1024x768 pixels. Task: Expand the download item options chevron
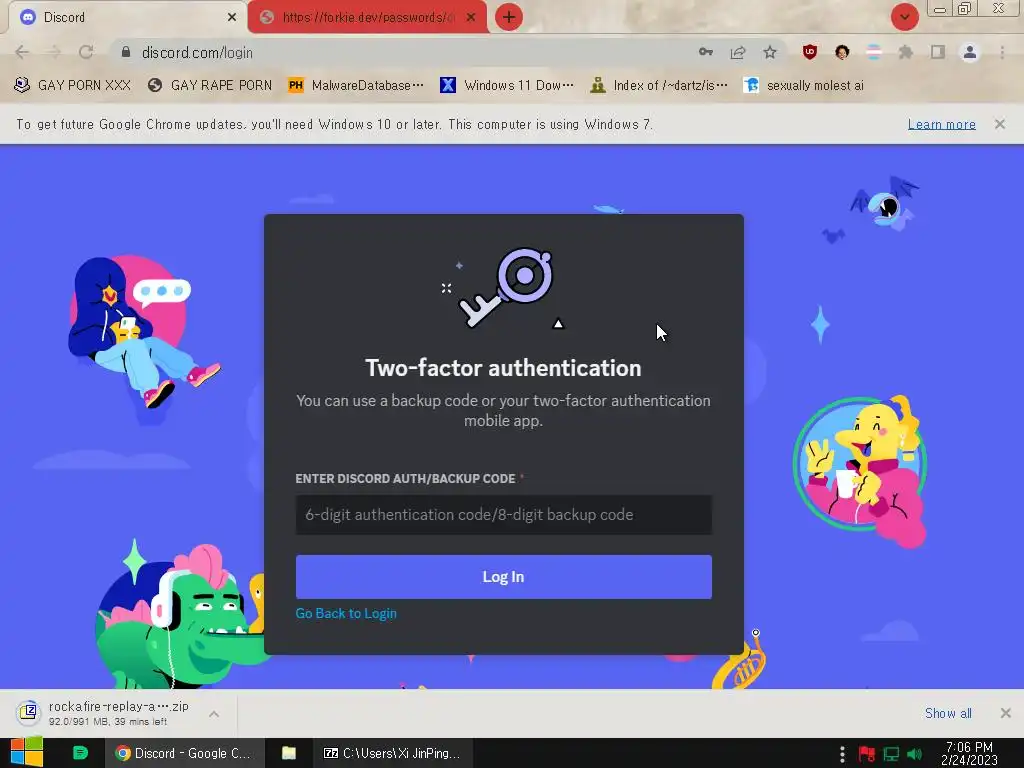[x=214, y=714]
